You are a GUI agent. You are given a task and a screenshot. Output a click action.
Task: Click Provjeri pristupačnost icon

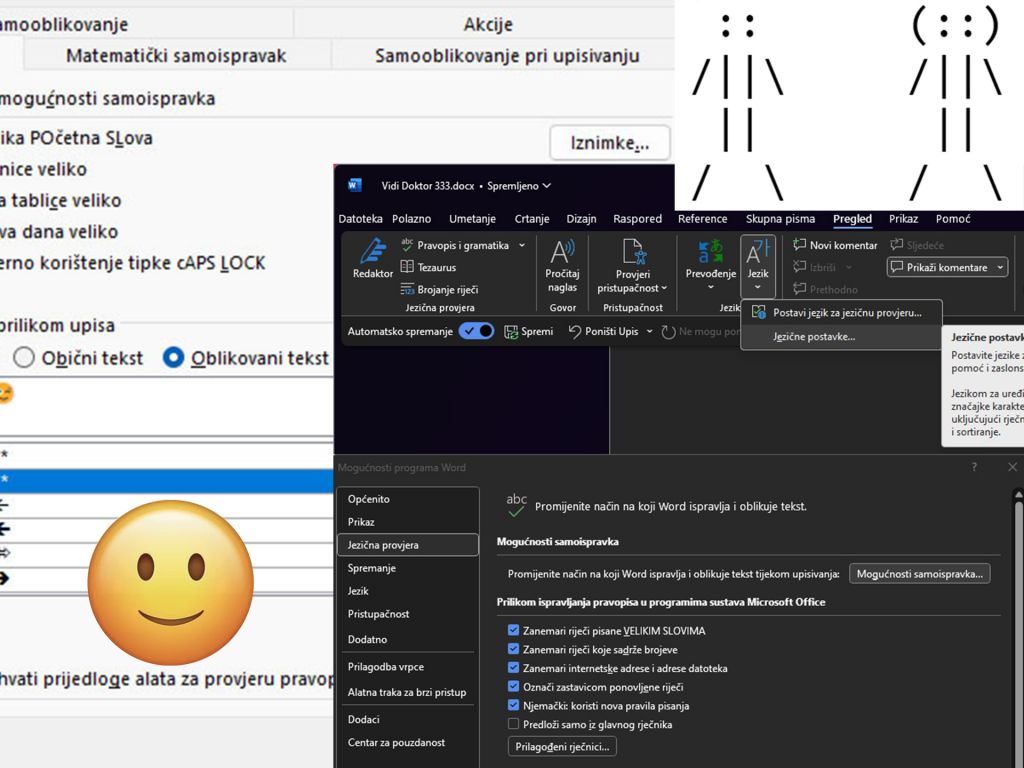pyautogui.click(x=633, y=251)
